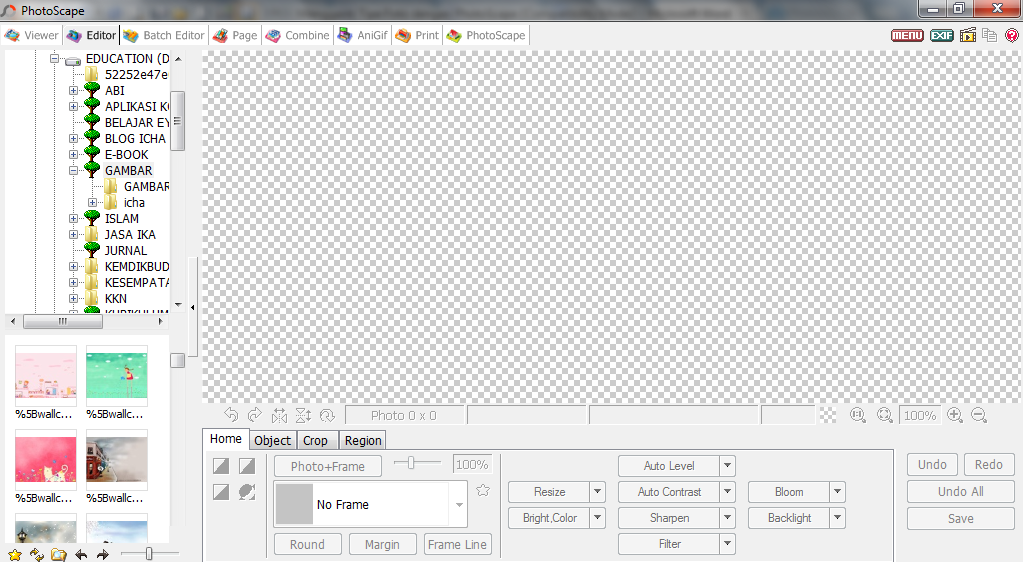Expand the icha subfolder node
The width and height of the screenshot is (1023, 562).
click(93, 202)
